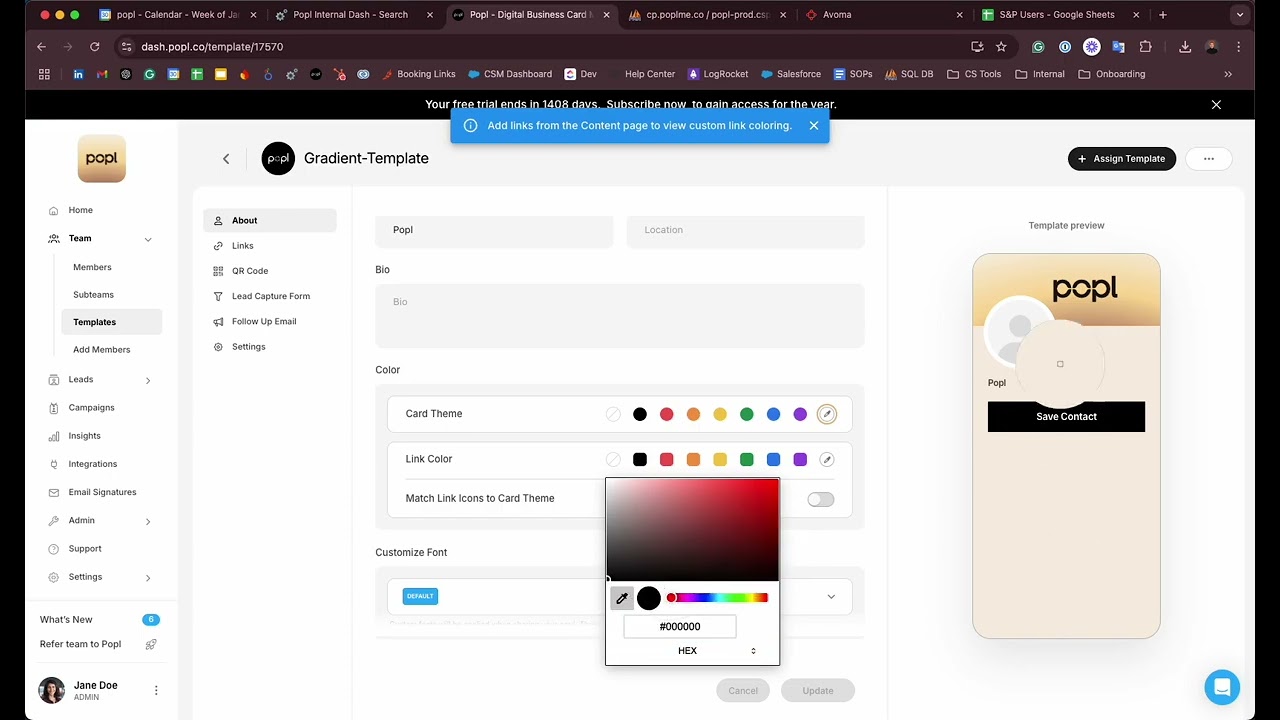Open the CS Tools bookmark folder
The image size is (1280, 720).
point(974,74)
